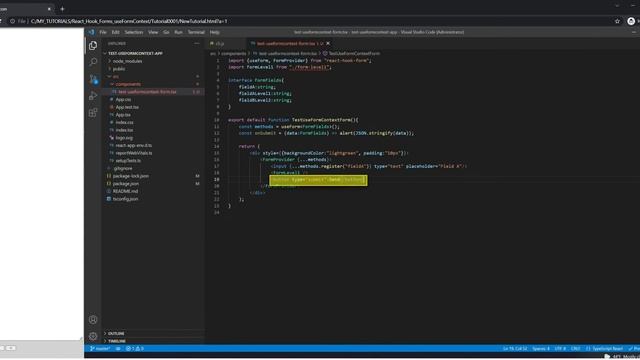Collapse the components folder
Image resolution: width=640 pixels, height=360 pixels.
coord(128,84)
